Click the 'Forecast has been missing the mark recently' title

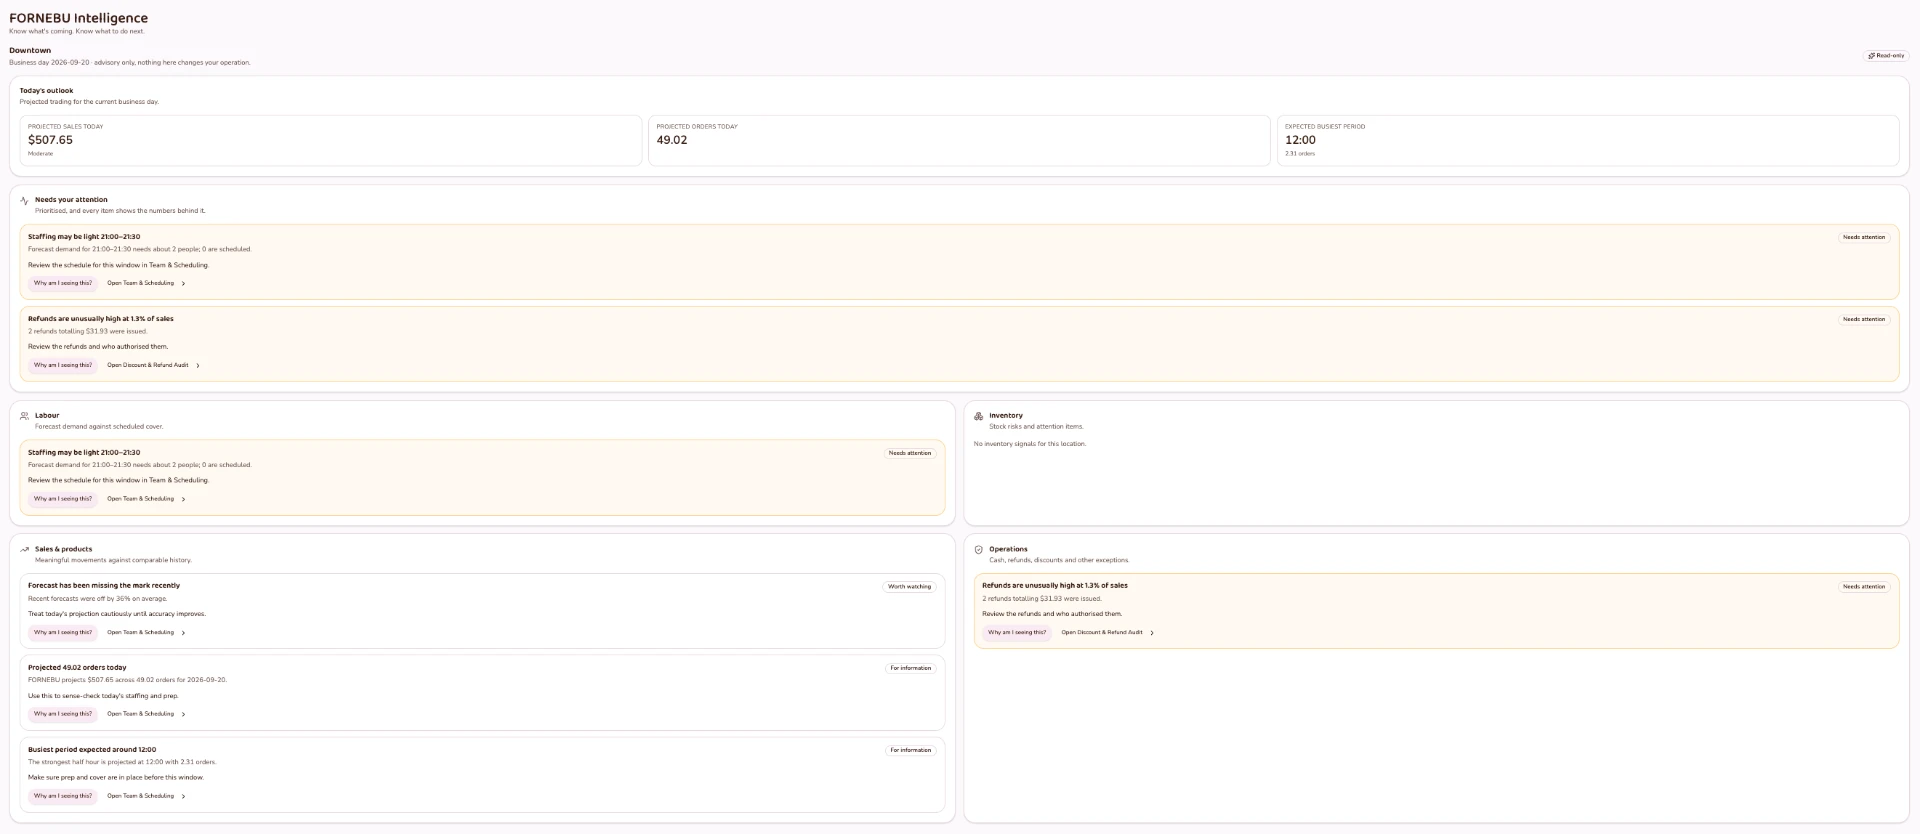[104, 586]
